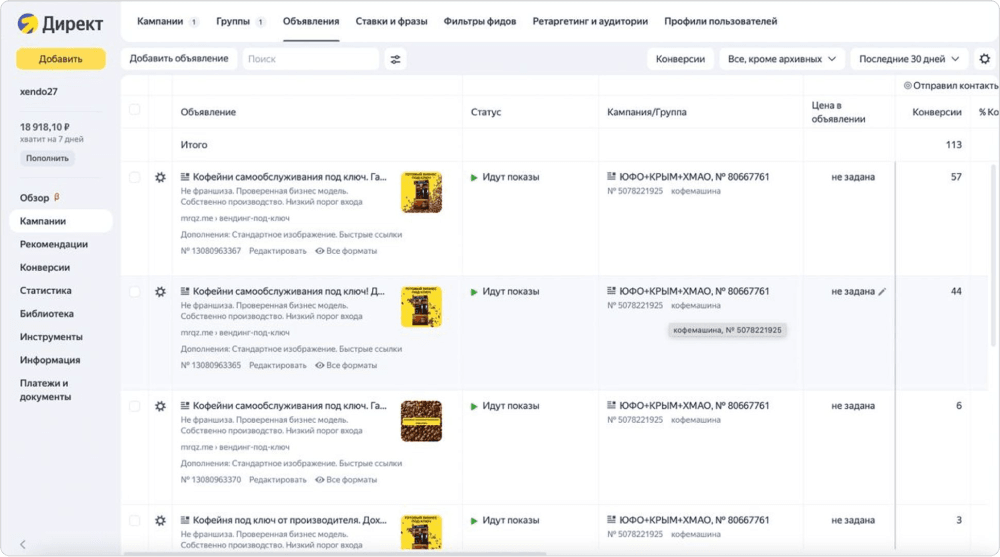Open Последние 30 дней period dropdown
The image size is (1000, 557).
908,59
